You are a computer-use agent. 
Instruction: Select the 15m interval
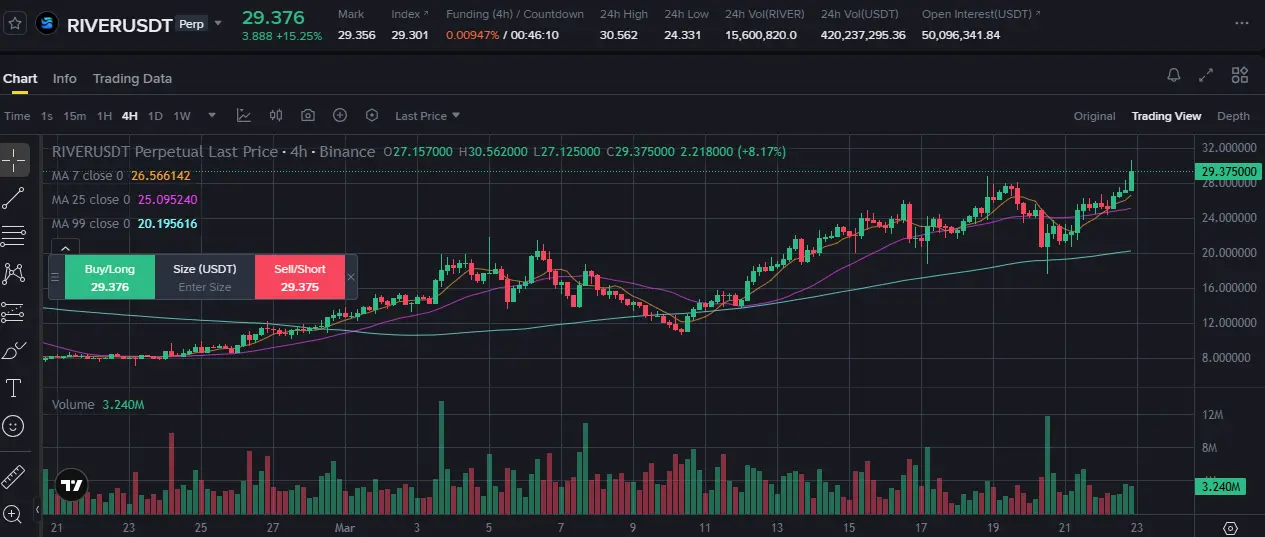(74, 116)
